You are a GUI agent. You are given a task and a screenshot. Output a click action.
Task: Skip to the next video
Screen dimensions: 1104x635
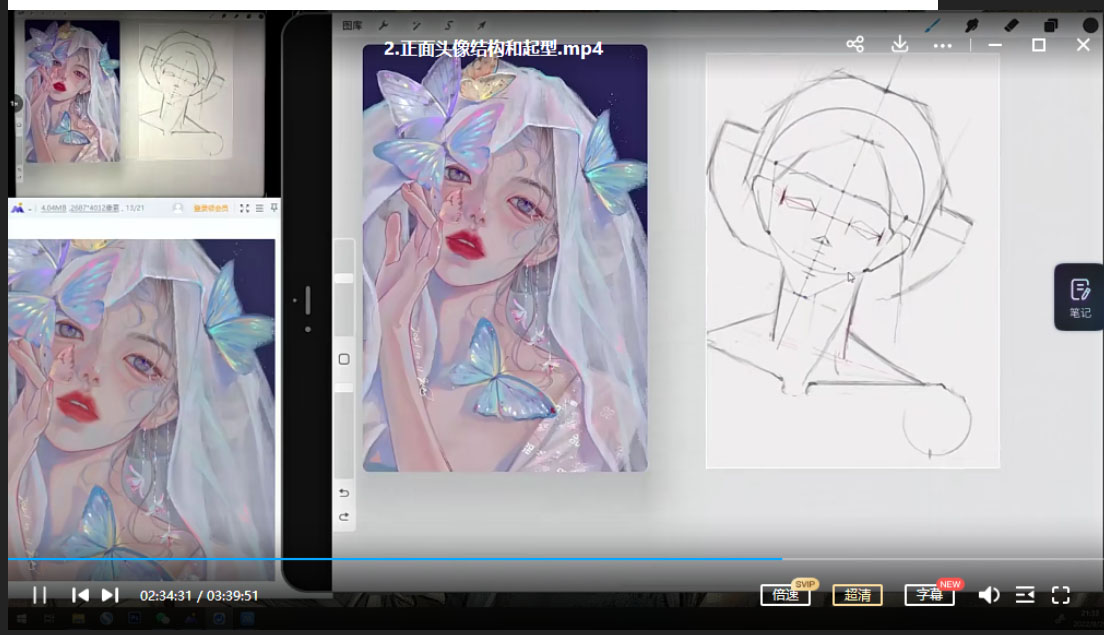[110, 596]
